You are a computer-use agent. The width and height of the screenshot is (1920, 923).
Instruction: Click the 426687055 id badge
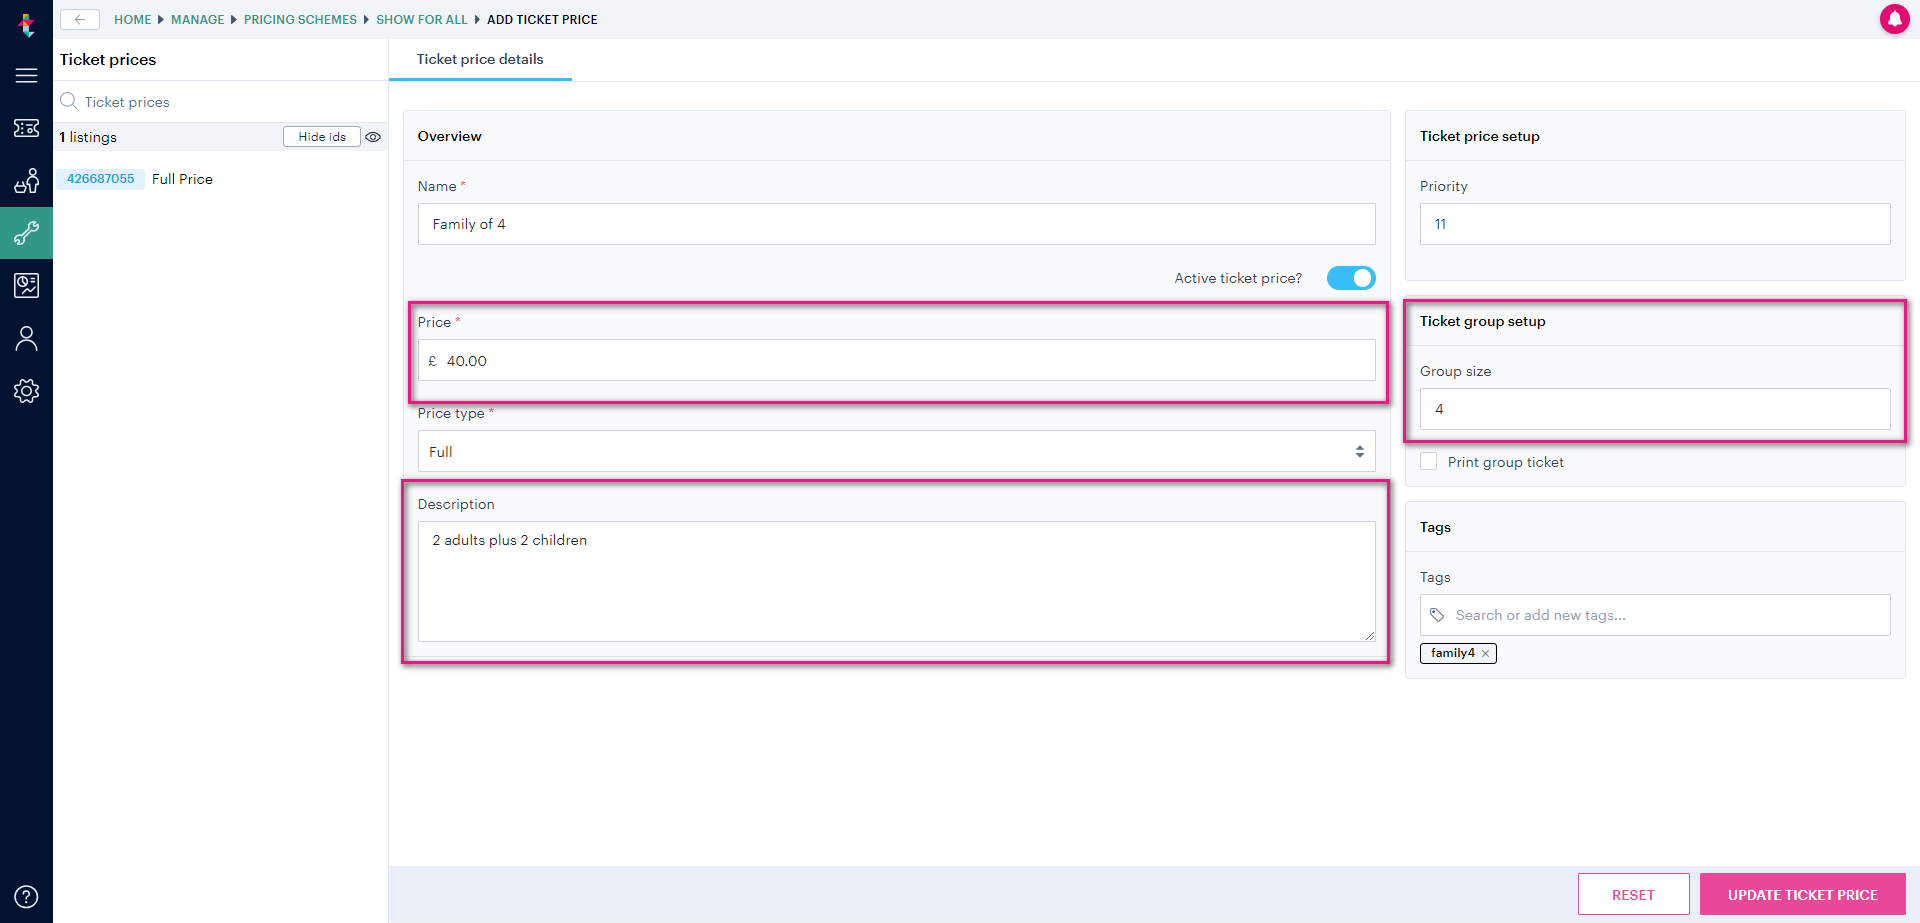pyautogui.click(x=100, y=179)
